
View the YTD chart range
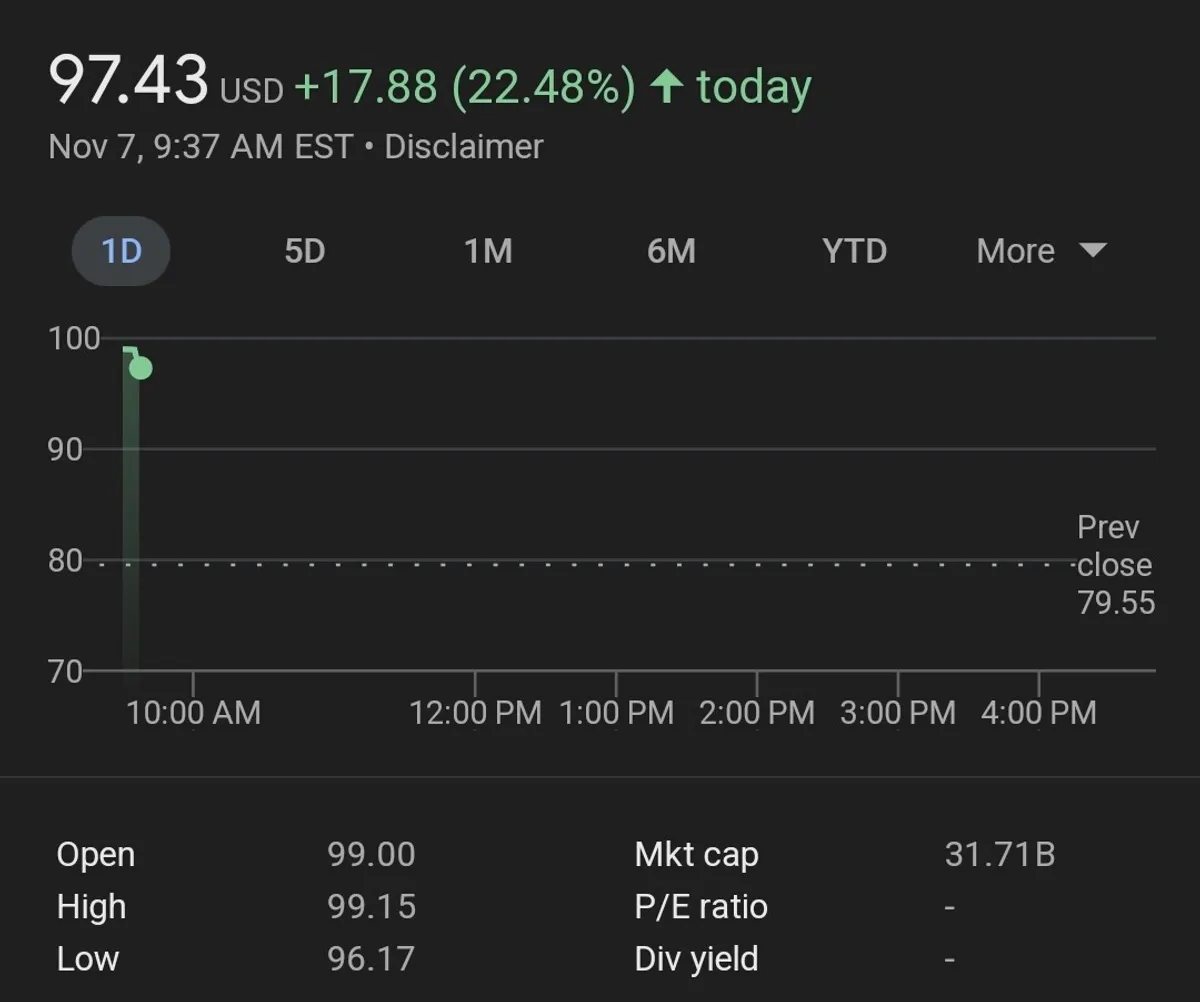pyautogui.click(x=854, y=251)
